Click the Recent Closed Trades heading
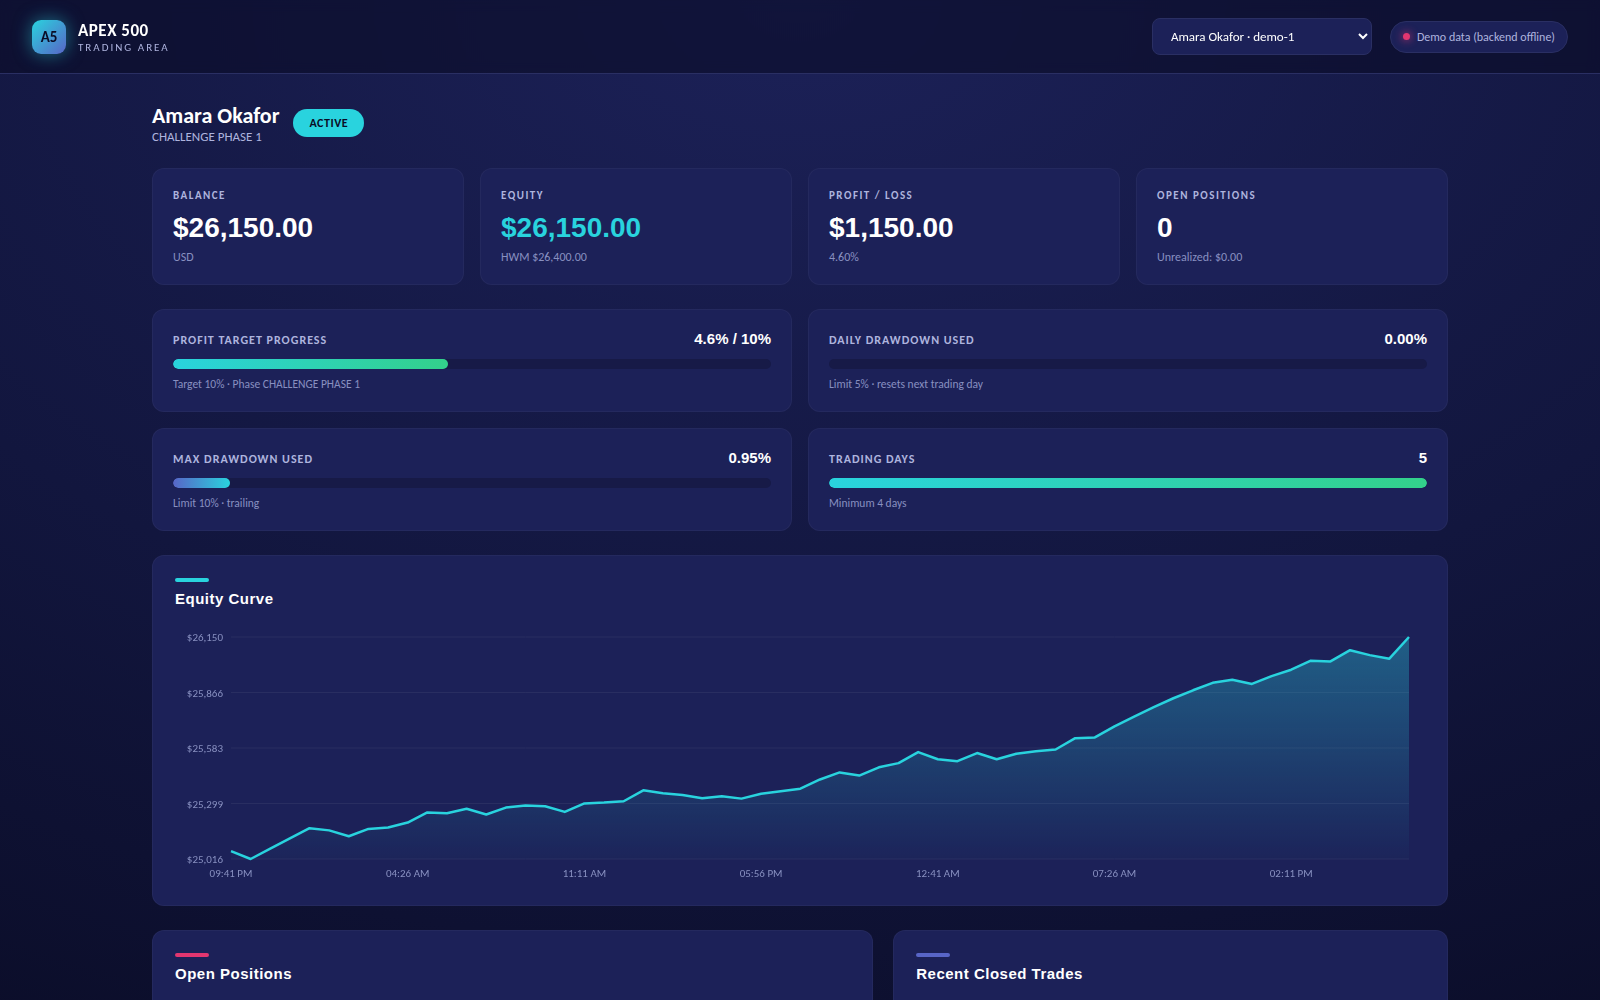The width and height of the screenshot is (1600, 1000). (999, 974)
